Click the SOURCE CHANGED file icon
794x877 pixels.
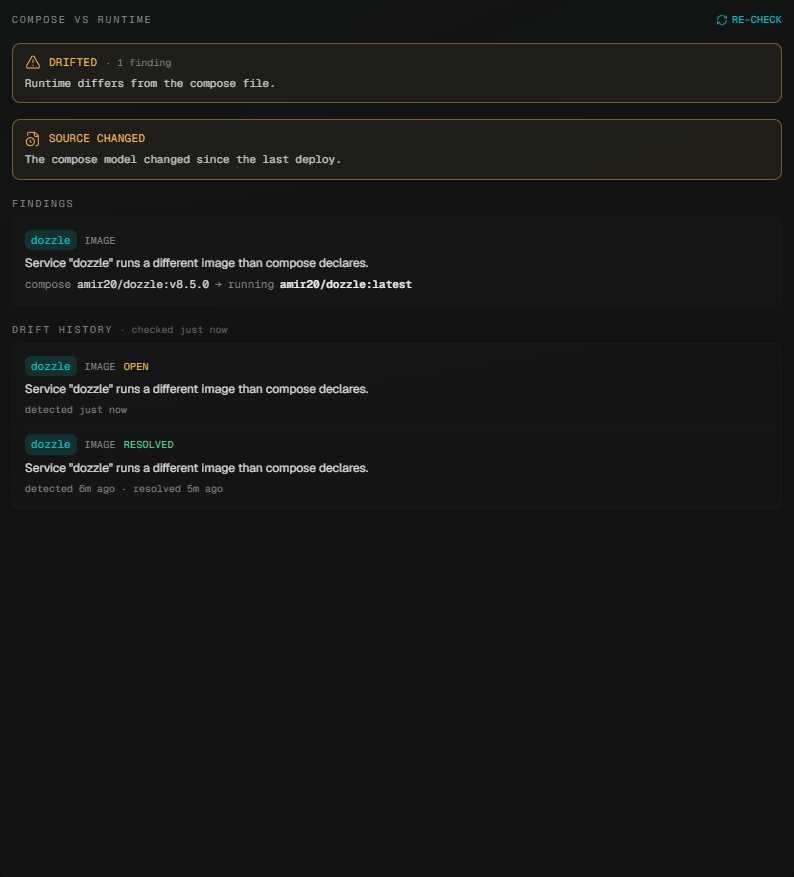33,139
